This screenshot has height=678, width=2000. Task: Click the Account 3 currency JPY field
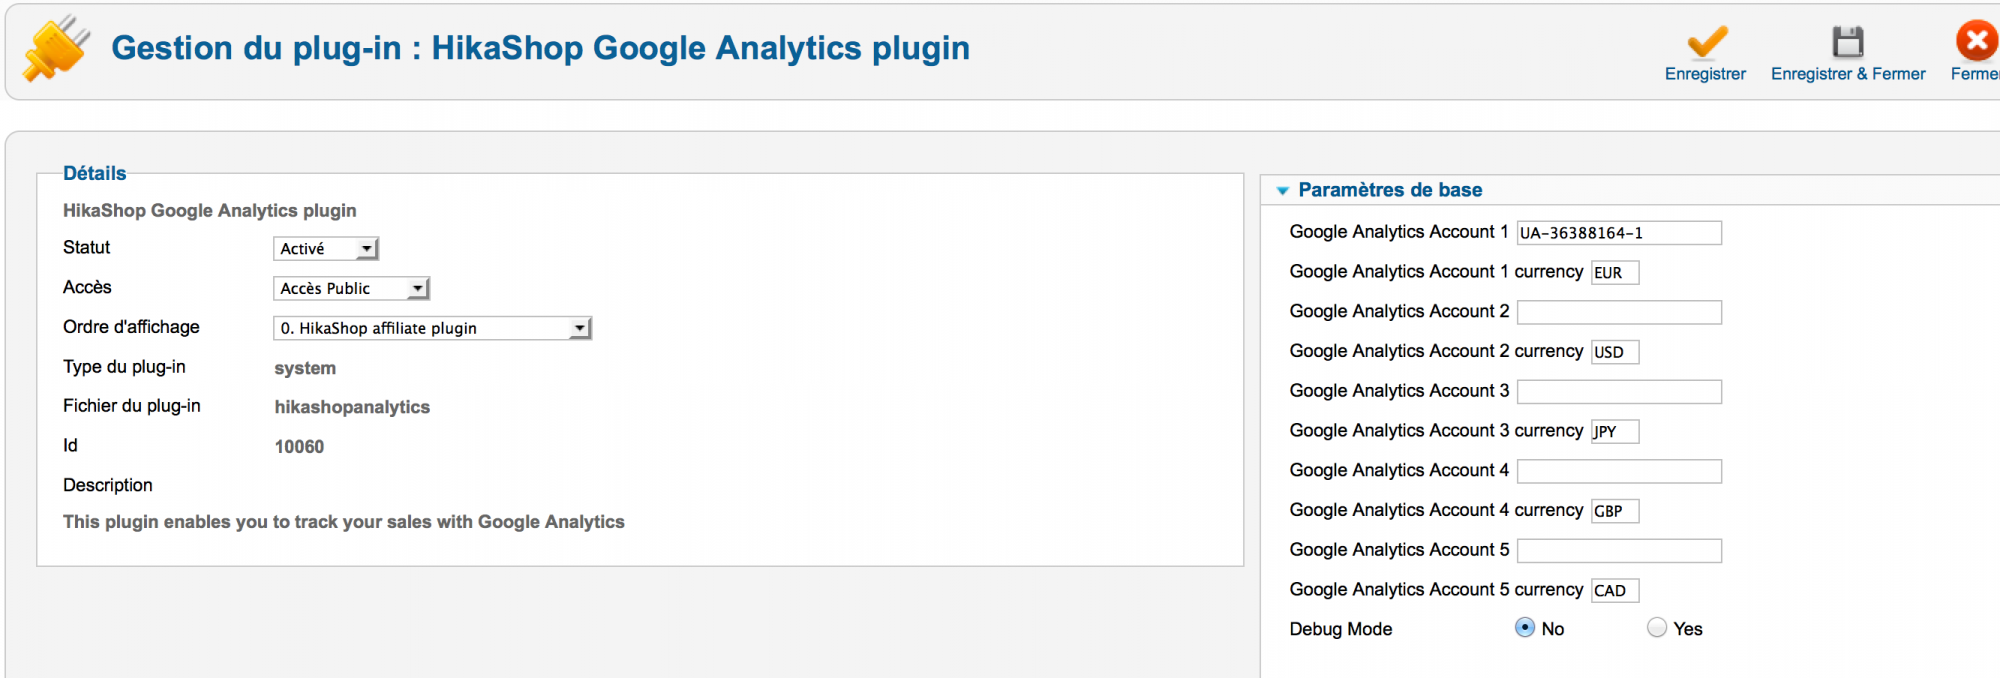click(x=1615, y=431)
